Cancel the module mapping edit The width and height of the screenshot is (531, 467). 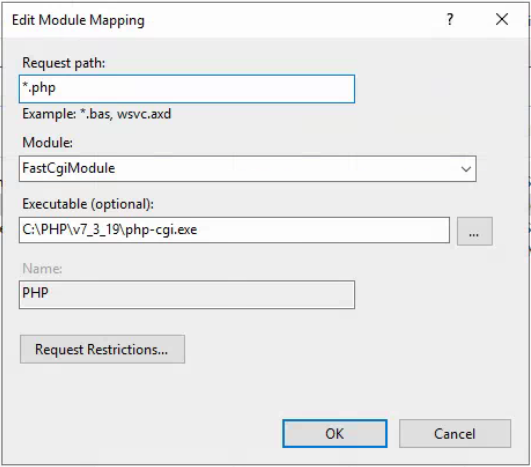[x=455, y=433]
